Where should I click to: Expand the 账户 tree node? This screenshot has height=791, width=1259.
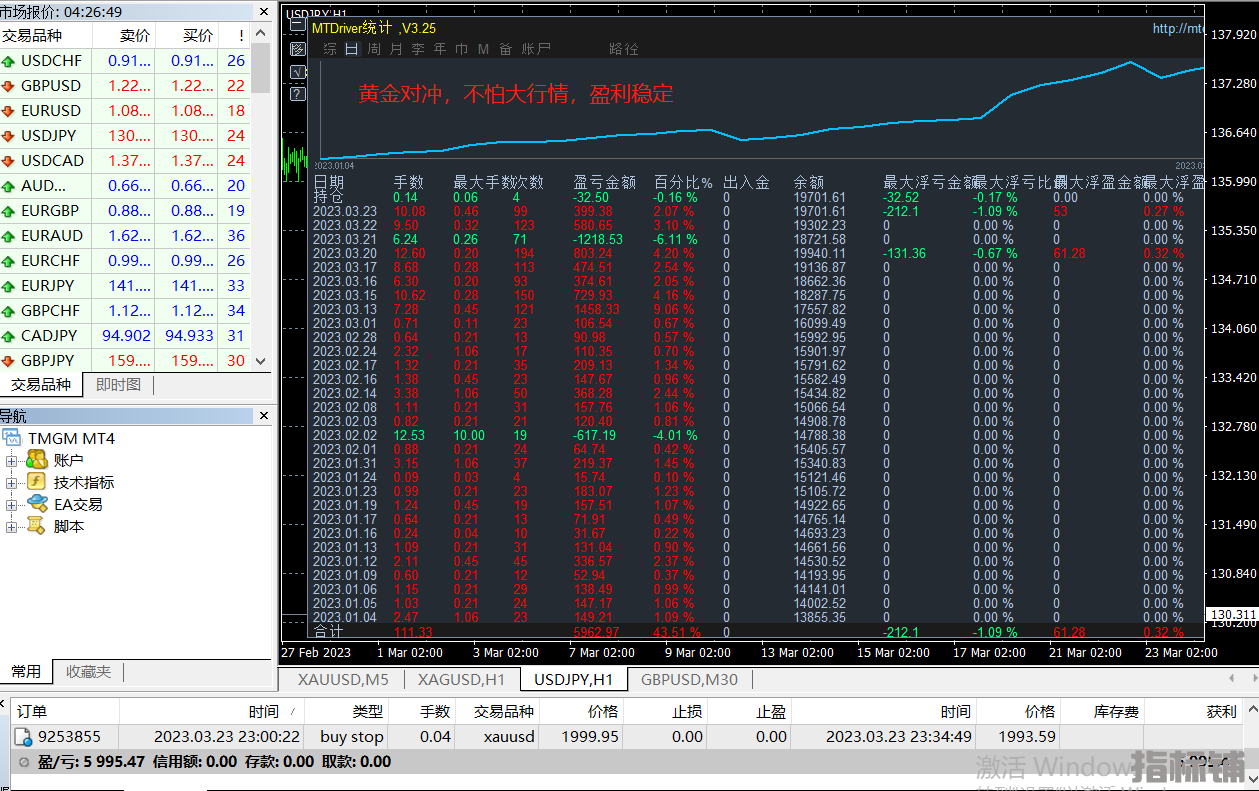click(12, 461)
